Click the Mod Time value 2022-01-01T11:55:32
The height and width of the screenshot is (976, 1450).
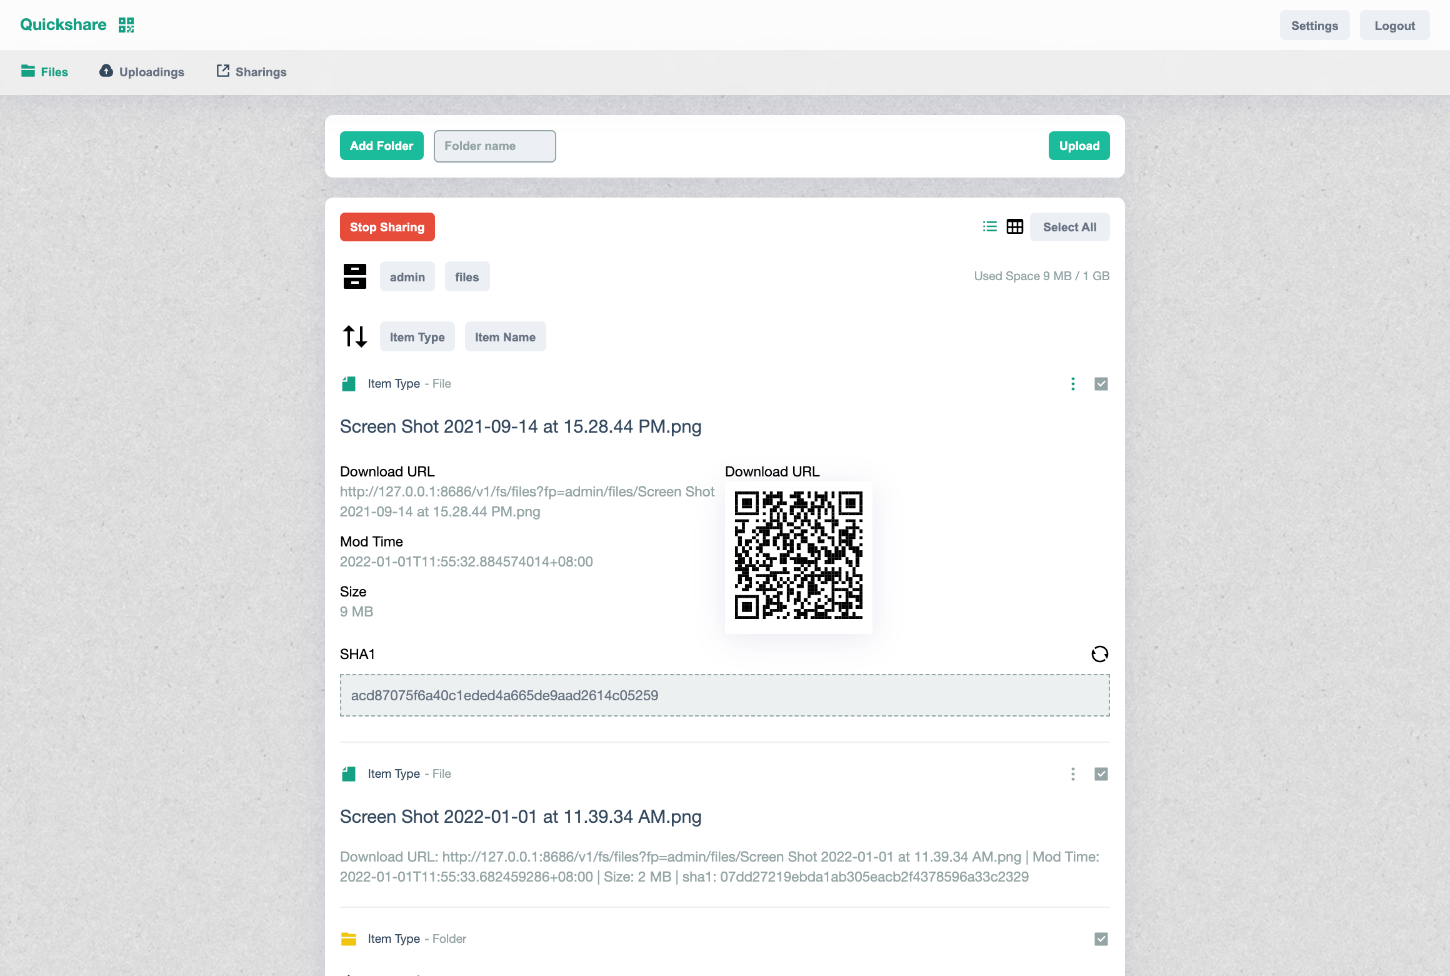click(466, 562)
